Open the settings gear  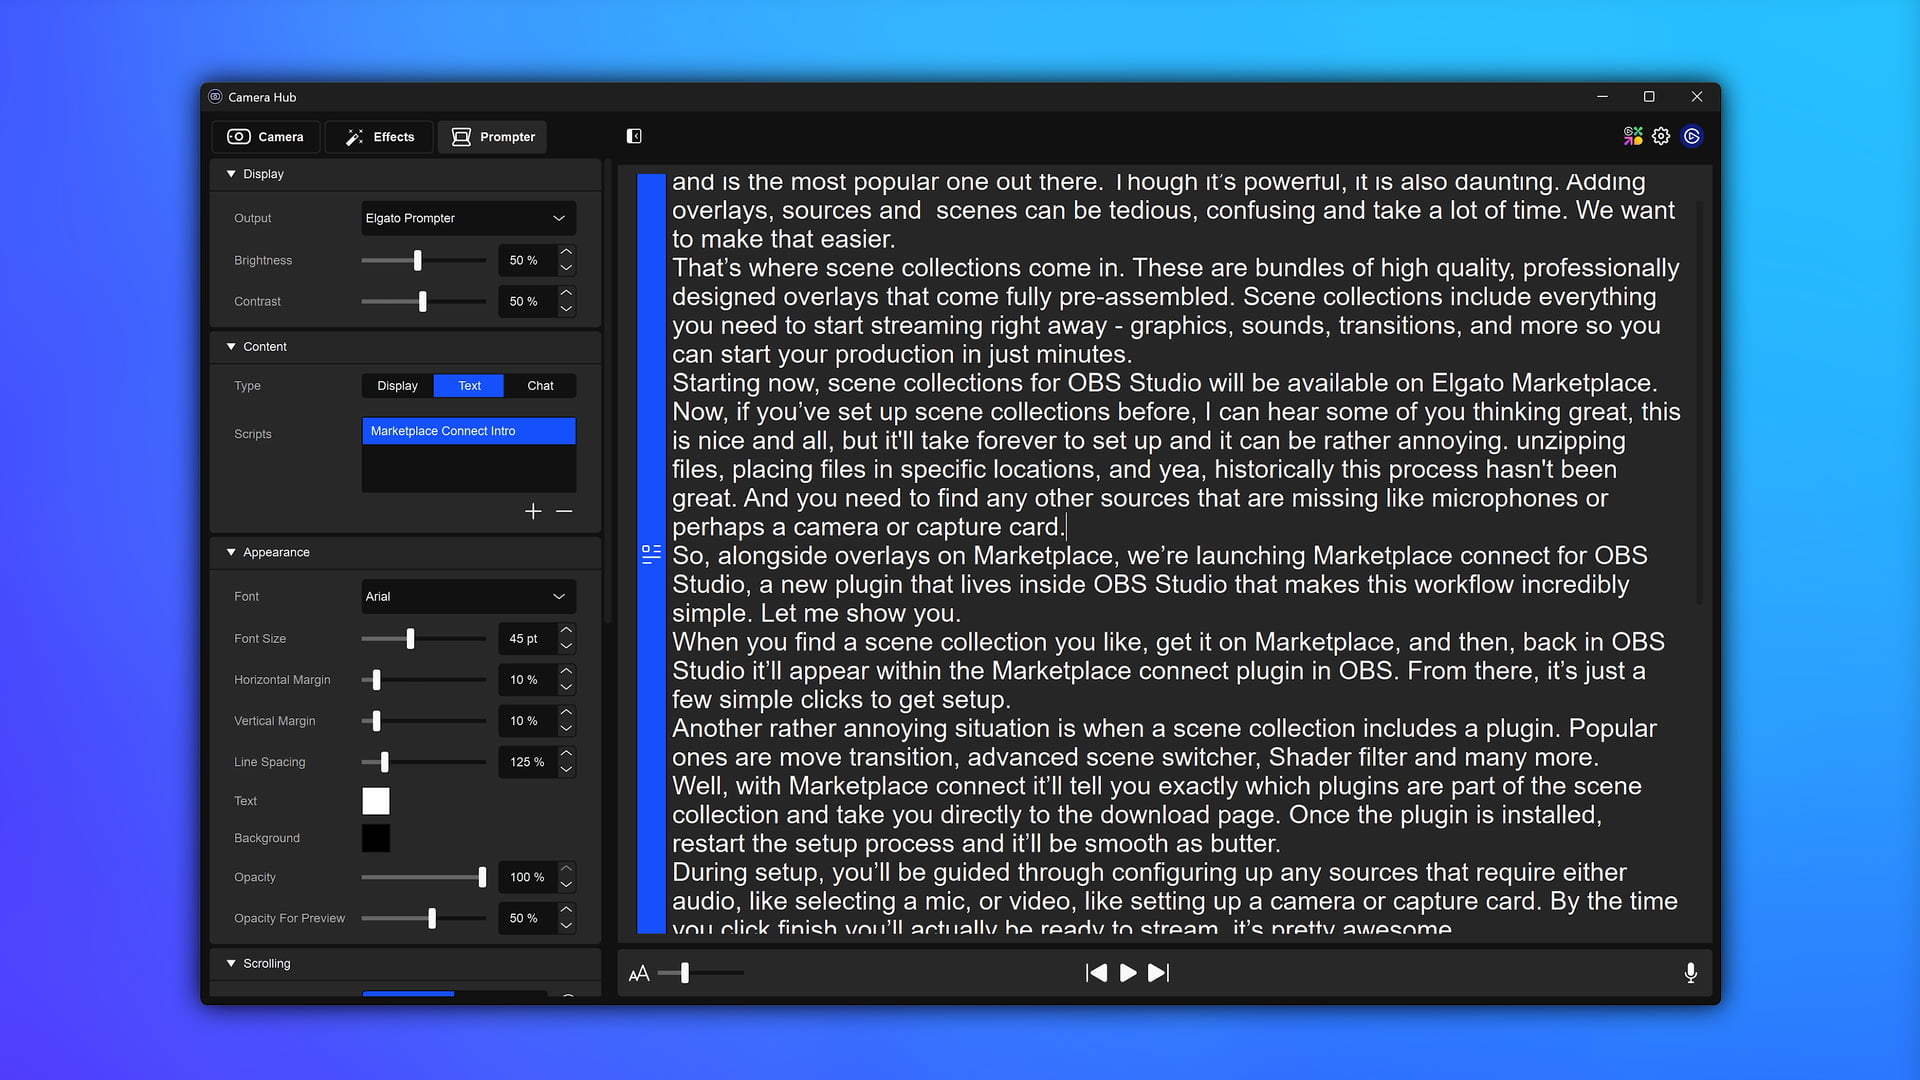click(1661, 136)
